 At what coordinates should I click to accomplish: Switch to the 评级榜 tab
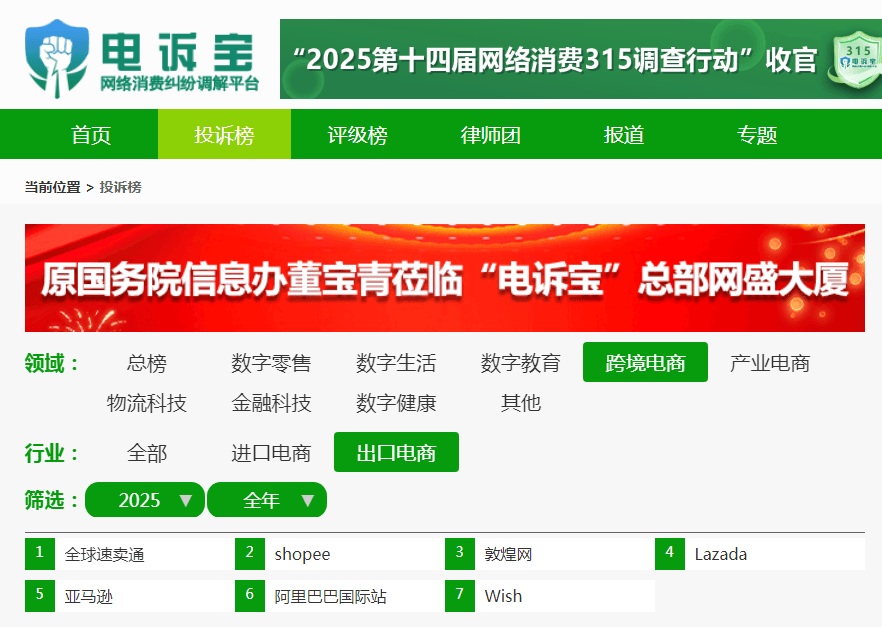point(357,135)
